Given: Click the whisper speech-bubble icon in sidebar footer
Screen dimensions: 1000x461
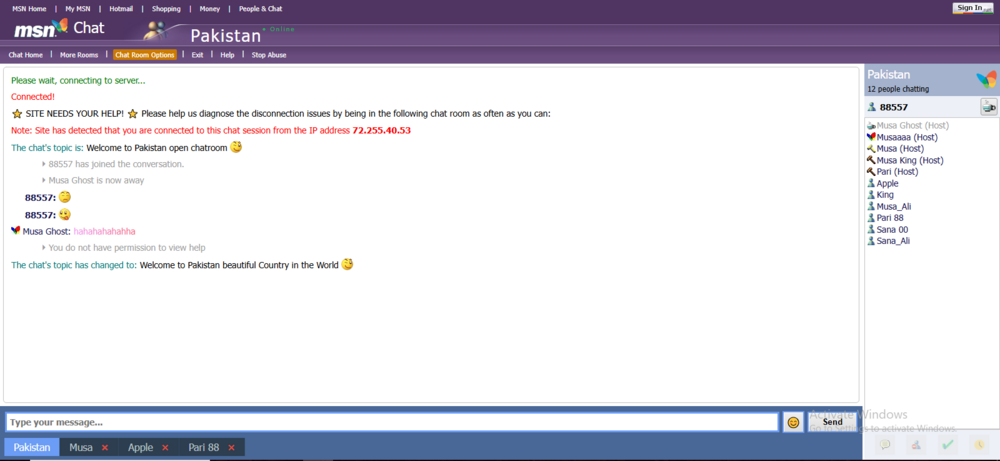Looking at the screenshot, I should [x=885, y=445].
